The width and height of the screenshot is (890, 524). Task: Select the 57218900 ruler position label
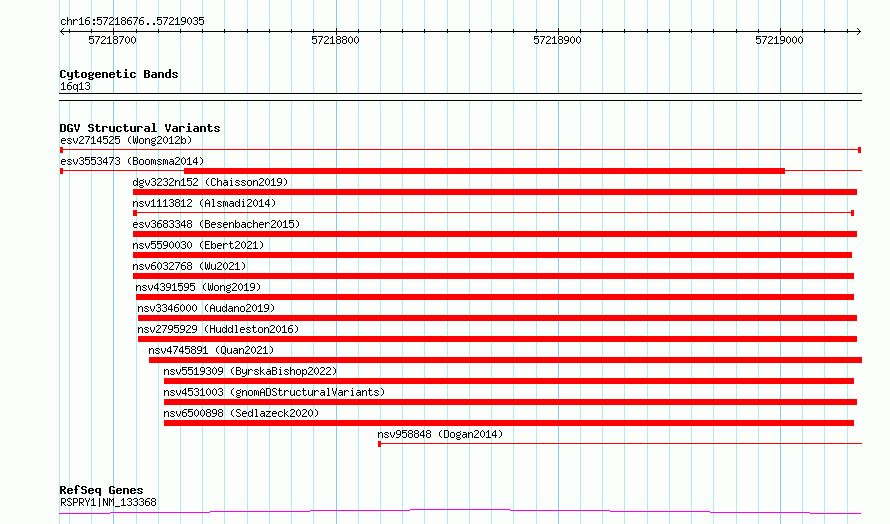tap(557, 40)
